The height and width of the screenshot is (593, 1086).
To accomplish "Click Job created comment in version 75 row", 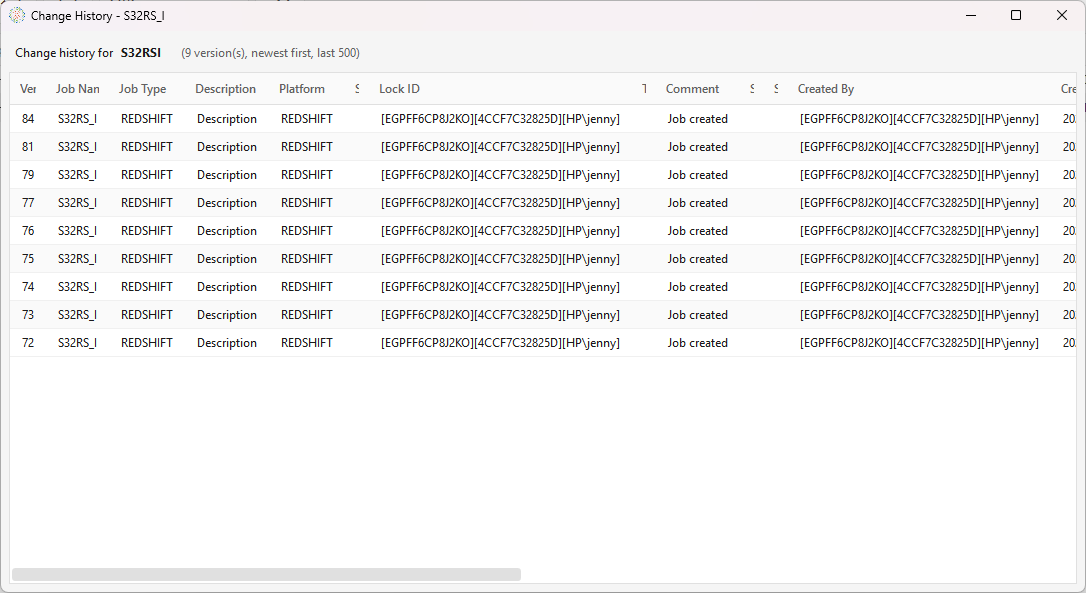I will point(697,258).
